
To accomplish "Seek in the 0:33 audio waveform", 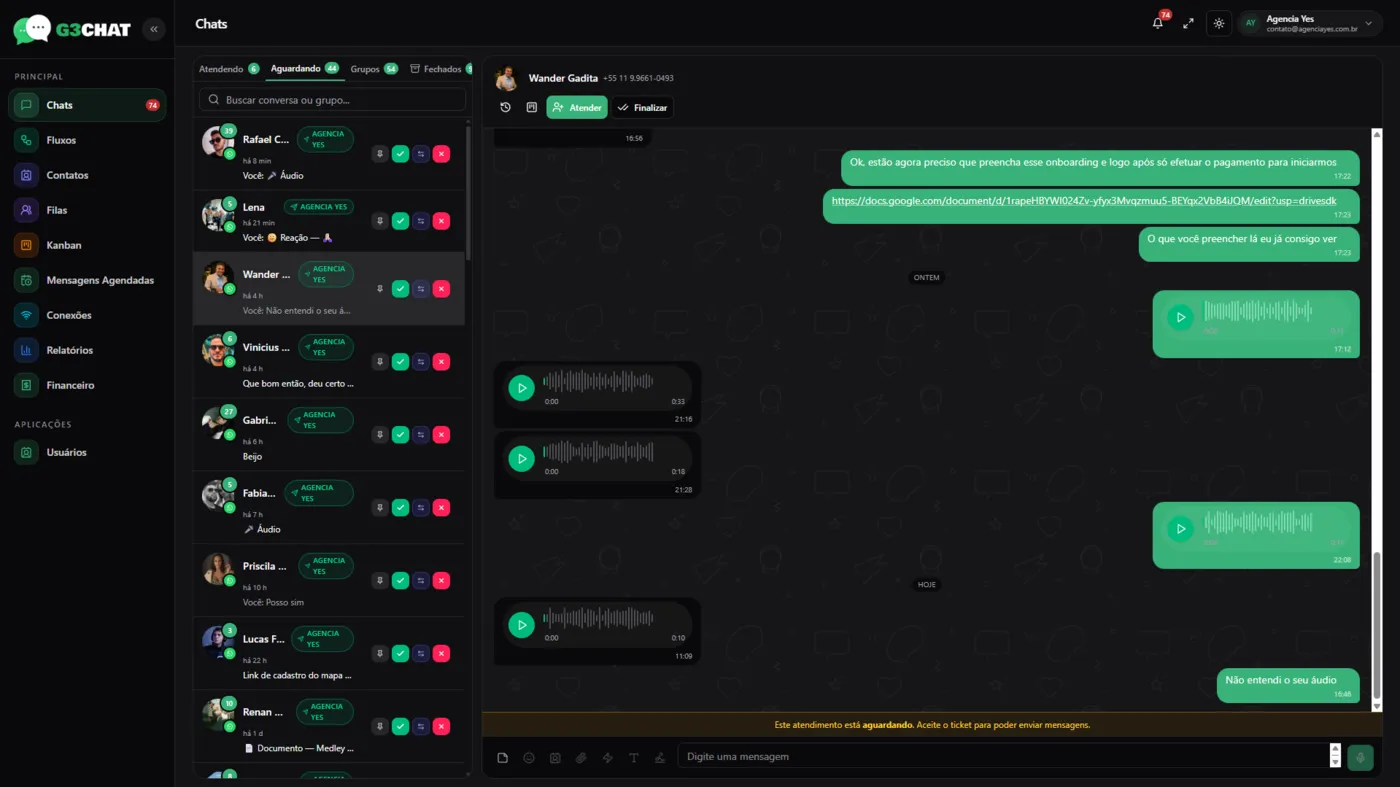I will click(x=598, y=381).
